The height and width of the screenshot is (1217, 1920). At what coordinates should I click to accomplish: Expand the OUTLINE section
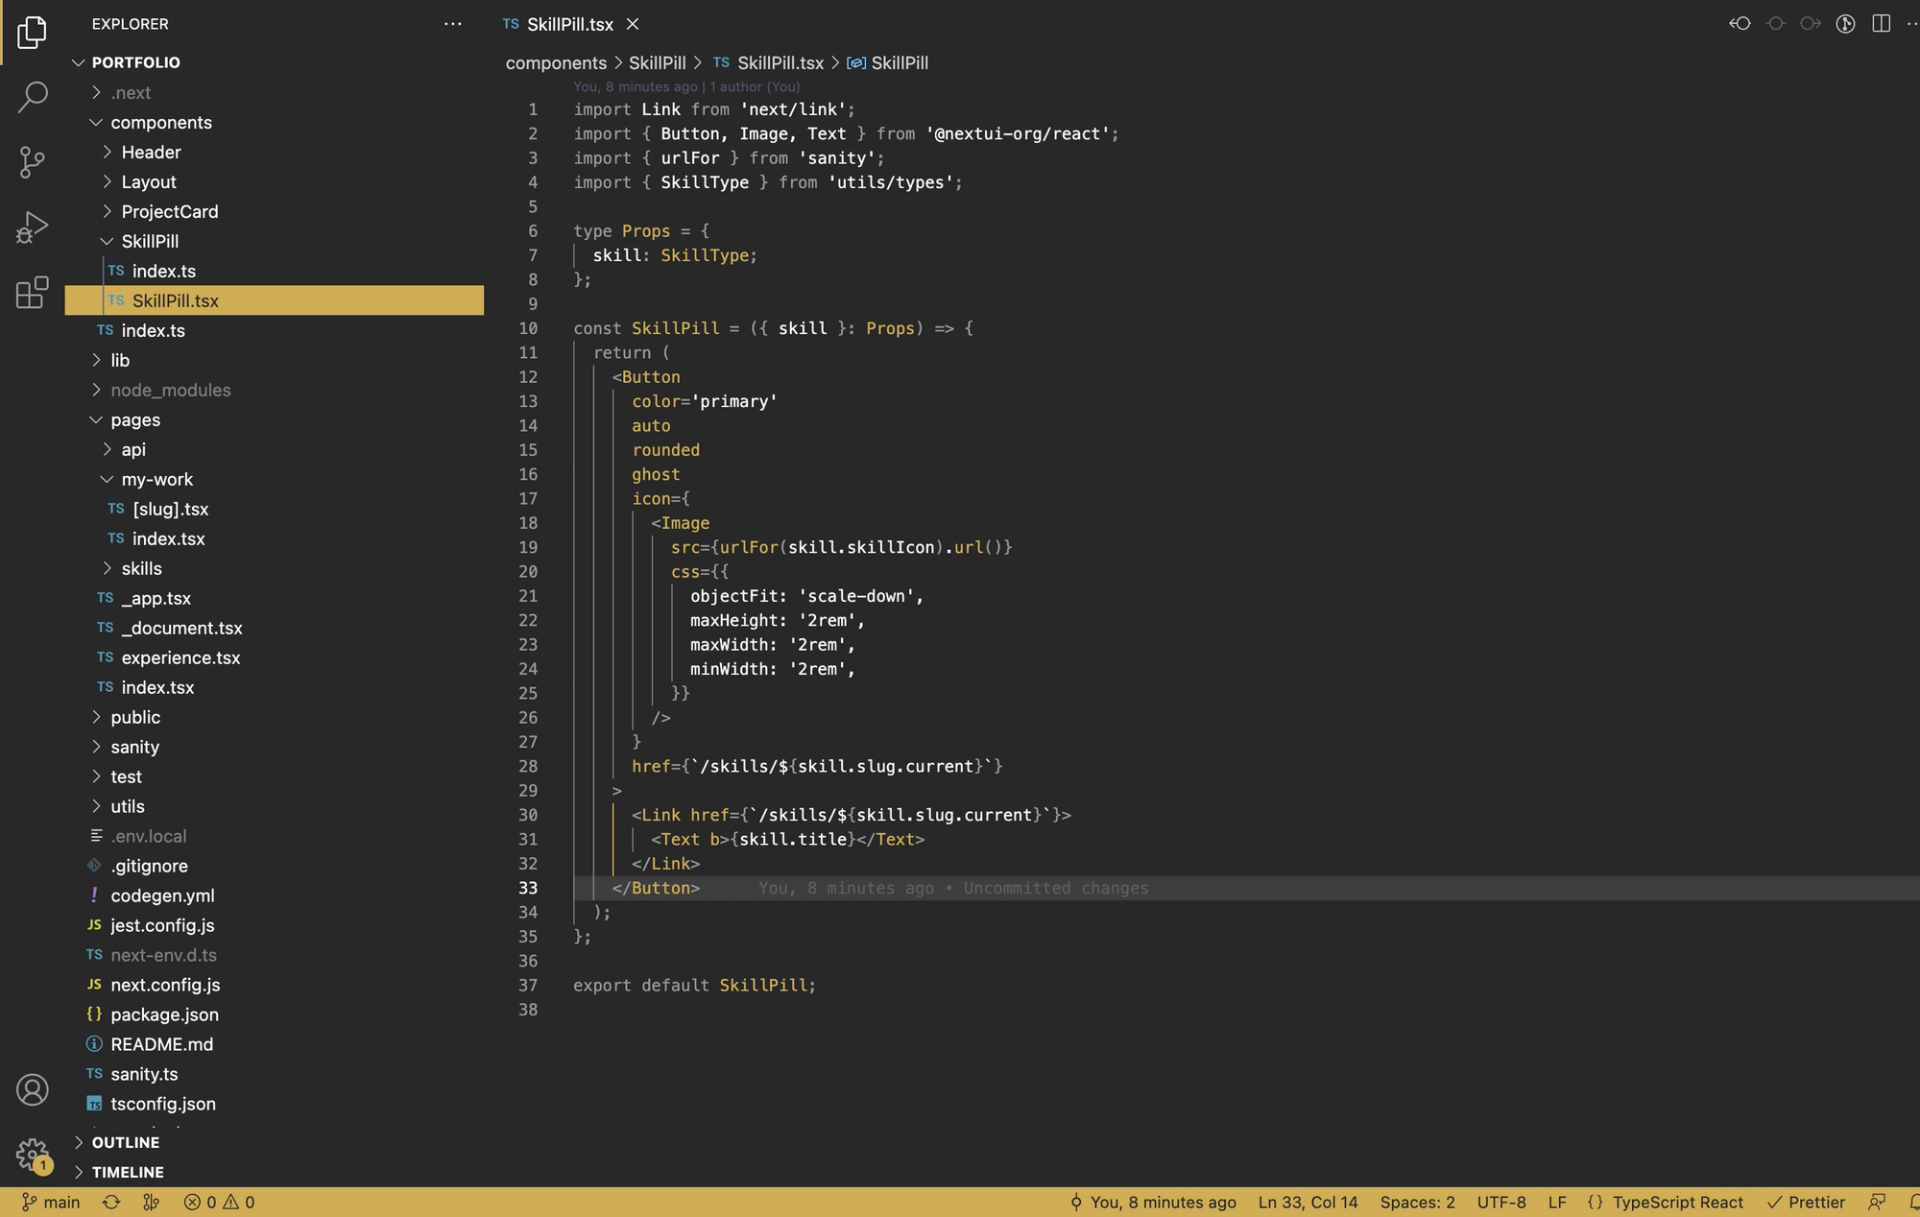(125, 1142)
